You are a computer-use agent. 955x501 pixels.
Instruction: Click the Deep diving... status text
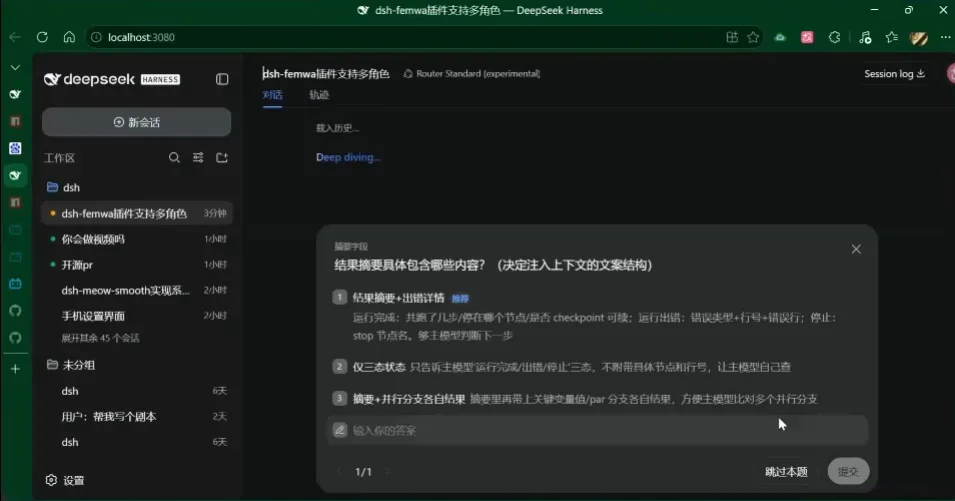click(x=348, y=157)
